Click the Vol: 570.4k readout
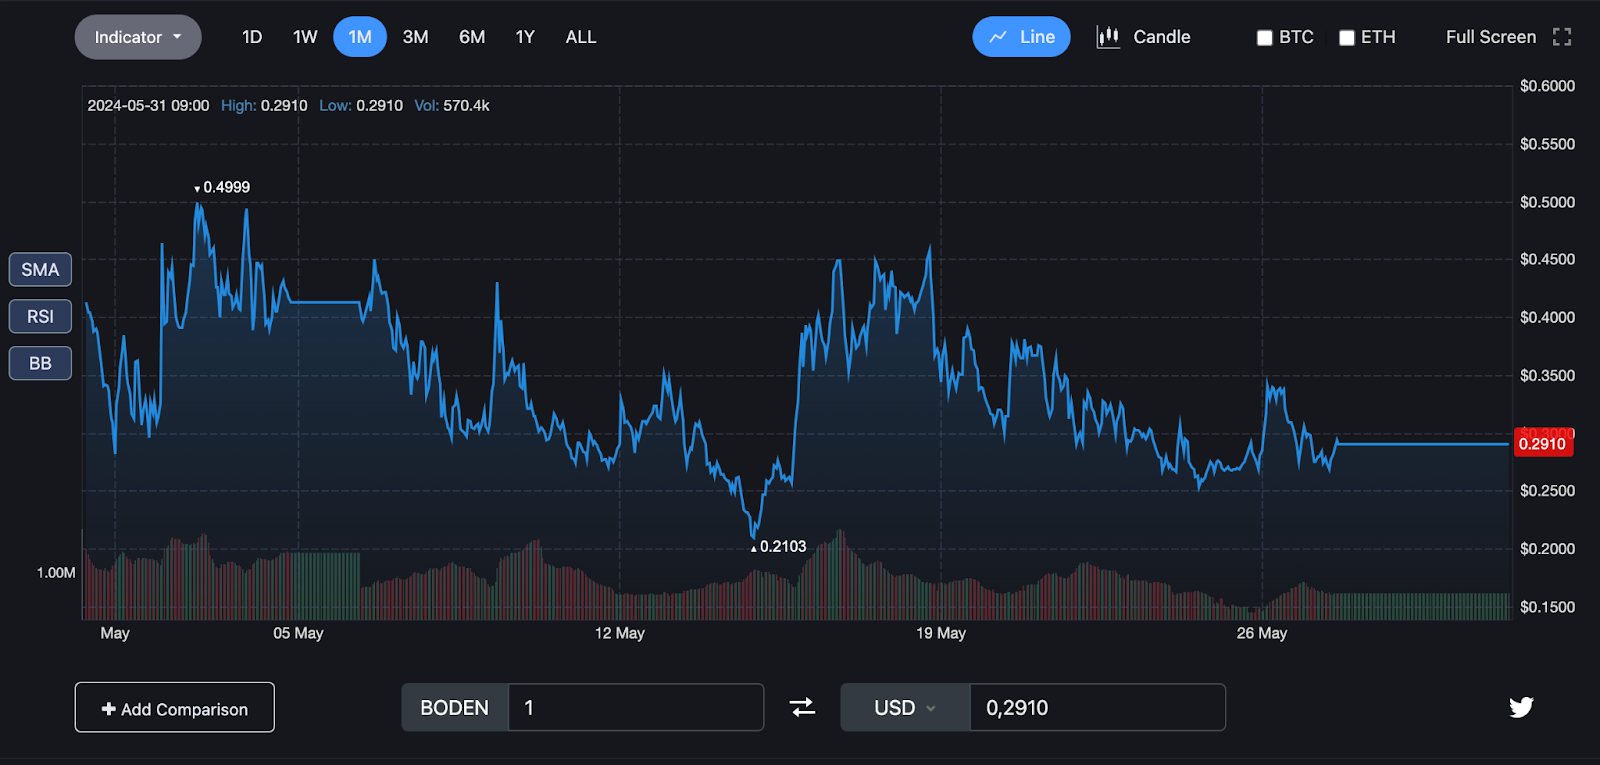Viewport: 1600px width, 765px height. pos(452,106)
